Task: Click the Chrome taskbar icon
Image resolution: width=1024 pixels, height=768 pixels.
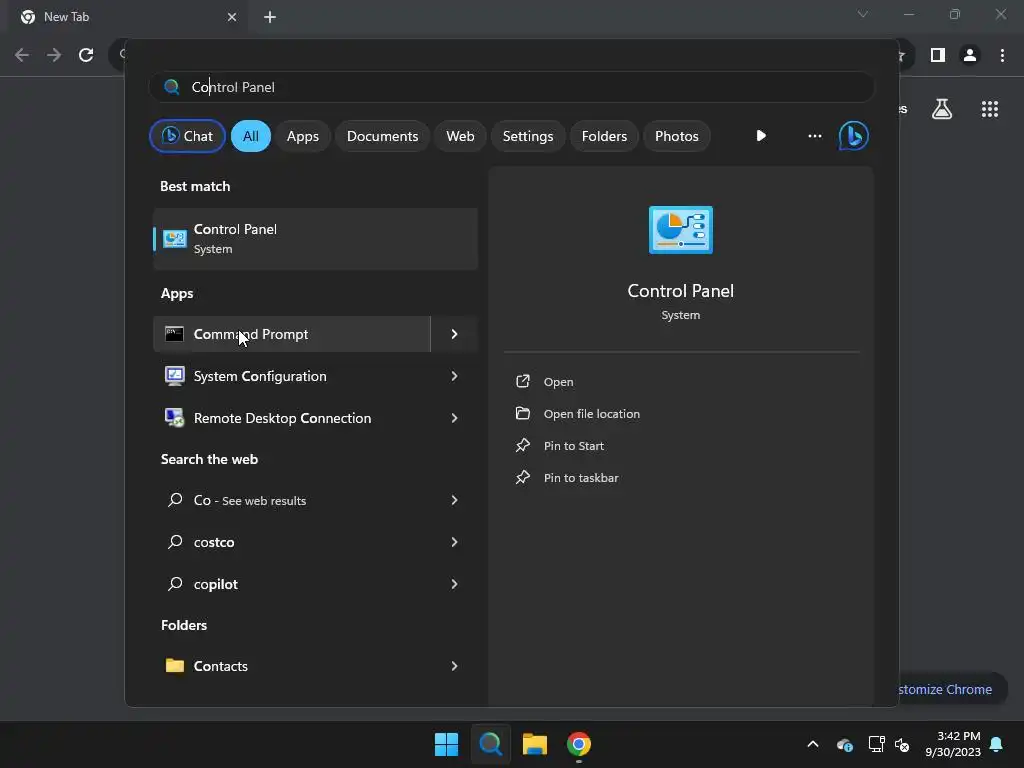Action: coord(579,744)
